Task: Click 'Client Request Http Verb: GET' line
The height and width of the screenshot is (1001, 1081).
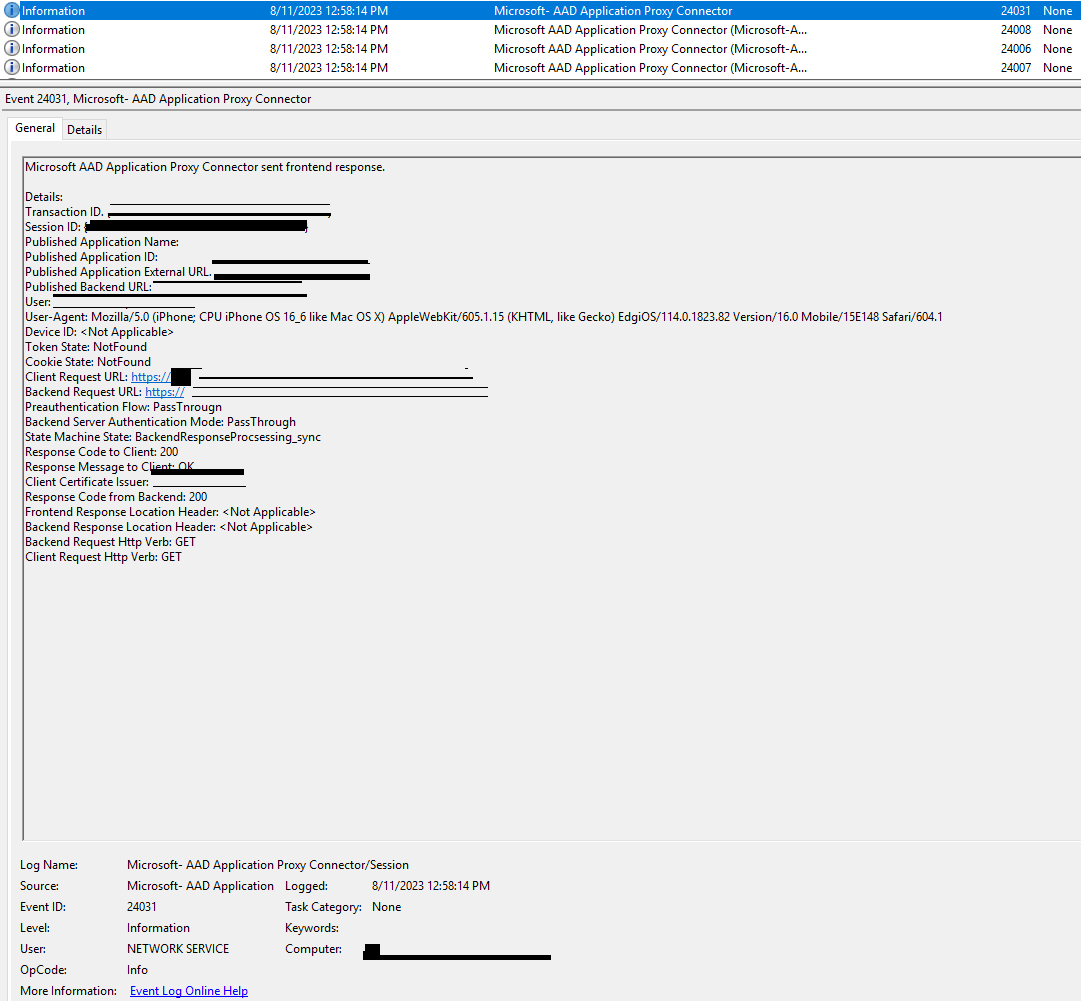Action: (x=103, y=557)
